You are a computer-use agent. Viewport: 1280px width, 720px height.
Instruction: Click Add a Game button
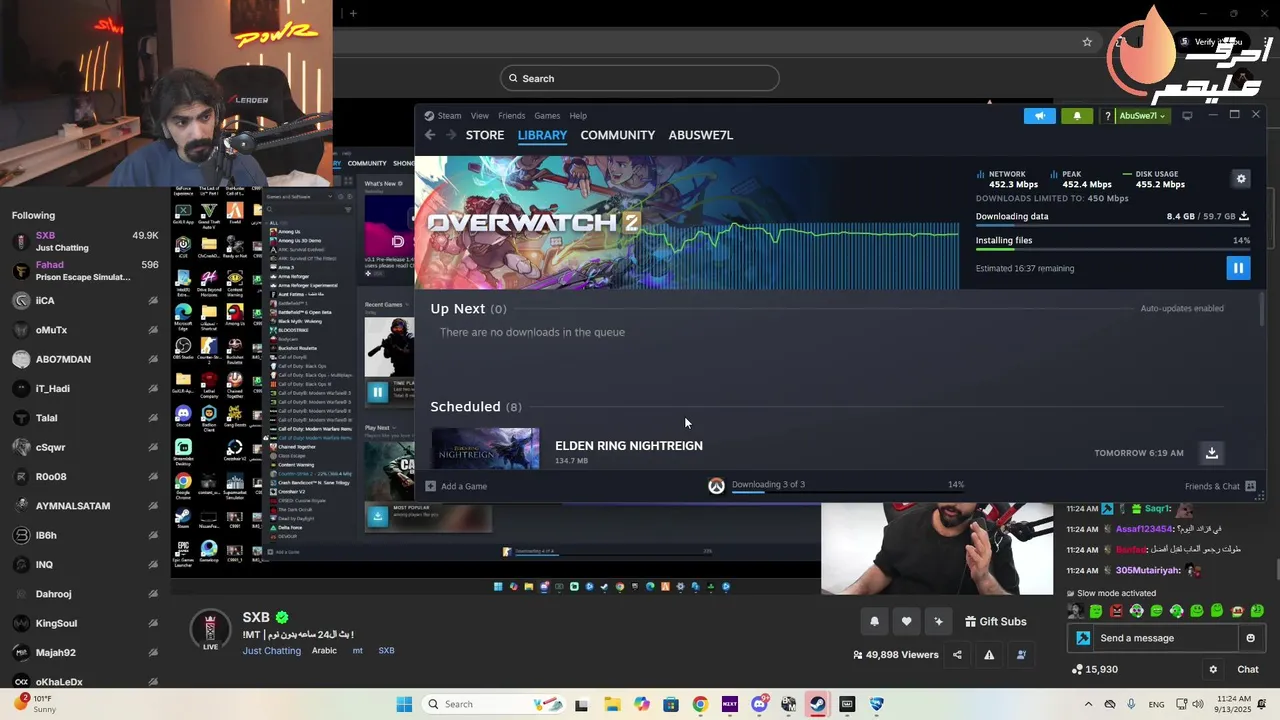(x=457, y=486)
